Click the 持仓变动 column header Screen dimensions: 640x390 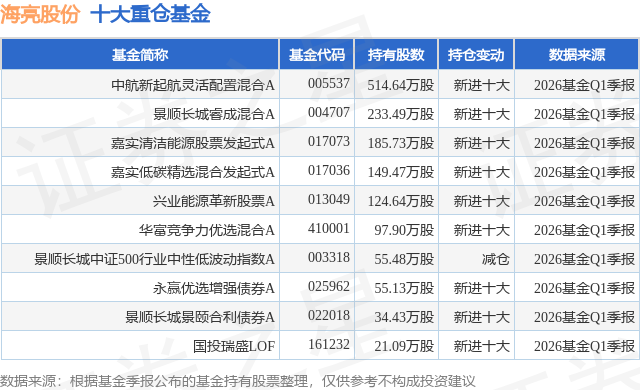tap(476, 55)
